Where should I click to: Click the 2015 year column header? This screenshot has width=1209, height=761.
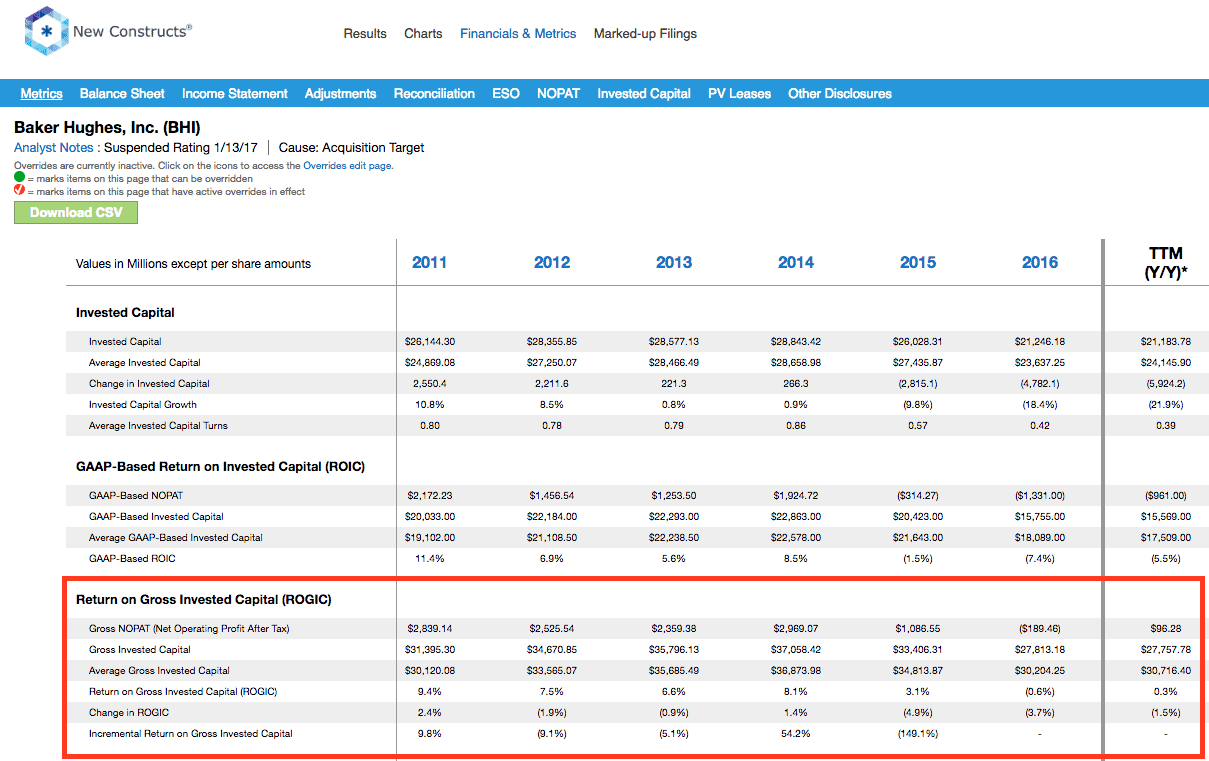tap(918, 262)
